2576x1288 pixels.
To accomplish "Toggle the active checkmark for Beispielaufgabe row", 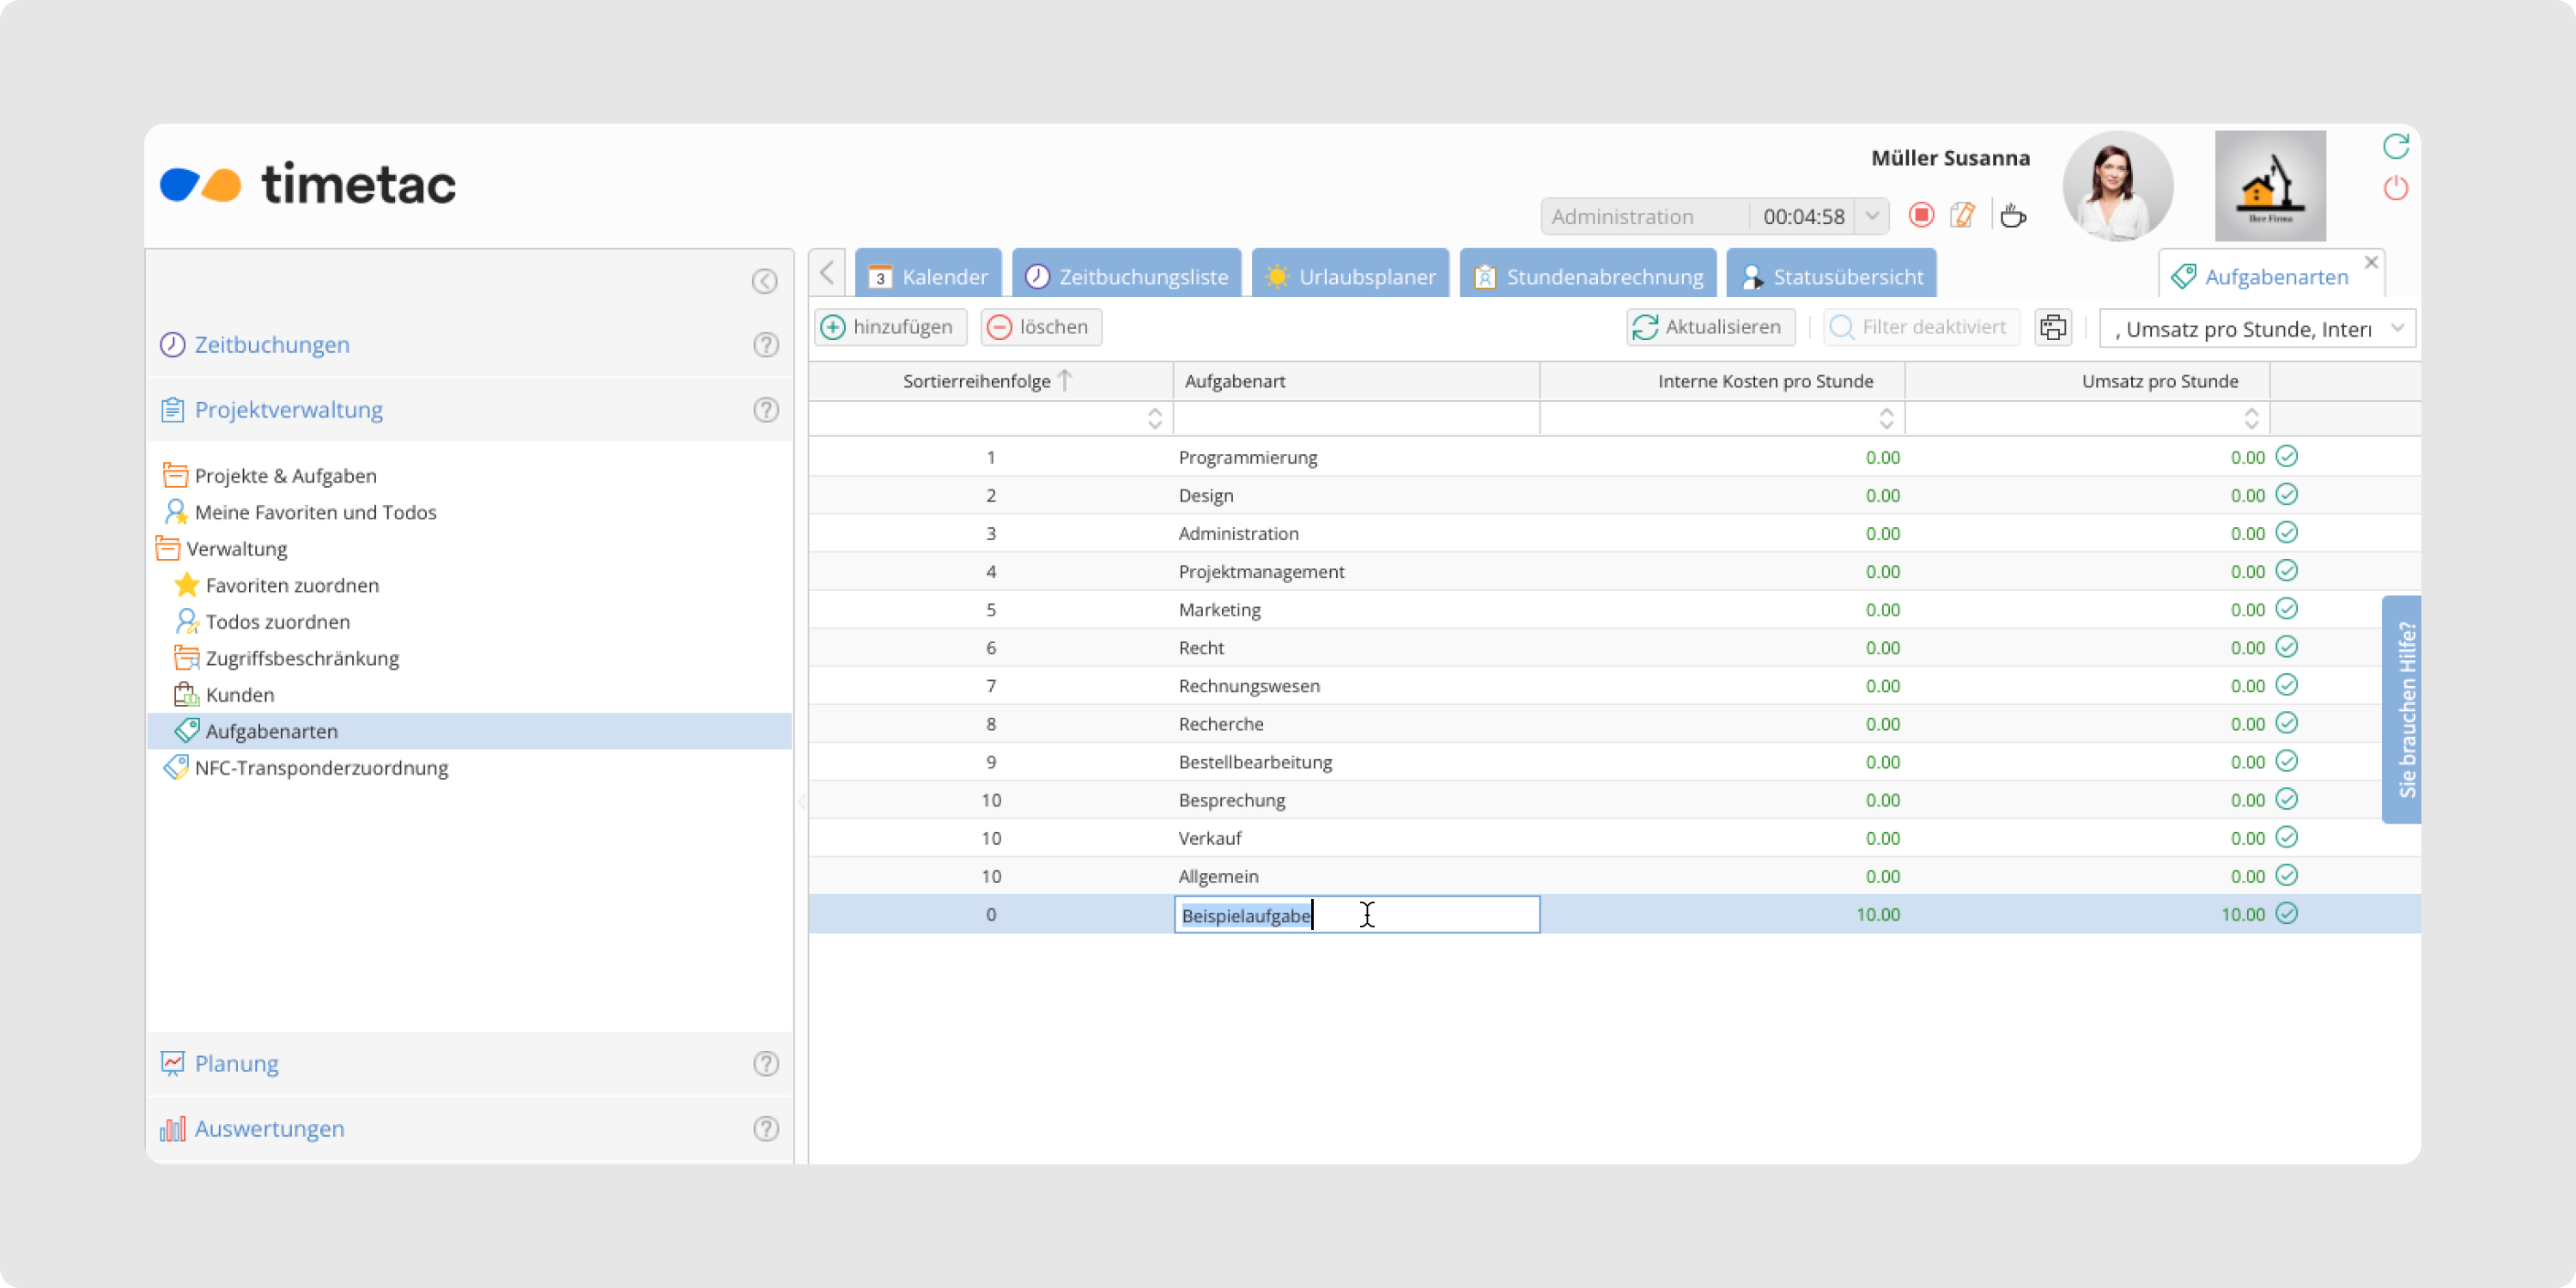I will tap(2287, 914).
